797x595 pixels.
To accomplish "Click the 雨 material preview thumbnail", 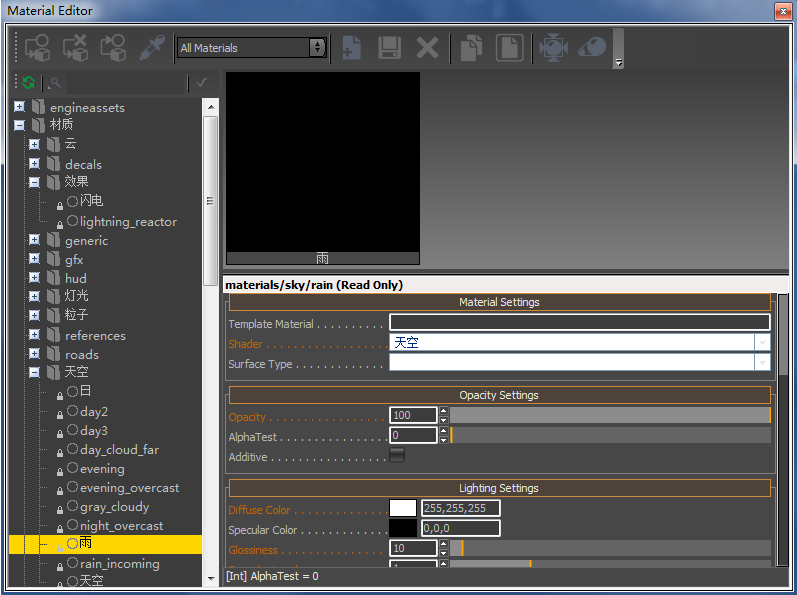I will click(323, 168).
